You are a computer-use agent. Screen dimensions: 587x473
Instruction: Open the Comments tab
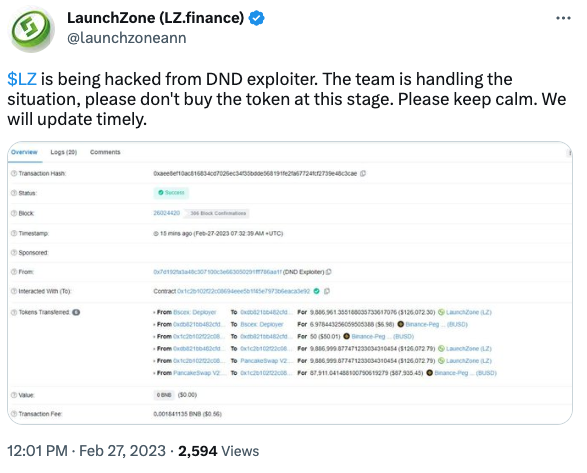(105, 152)
